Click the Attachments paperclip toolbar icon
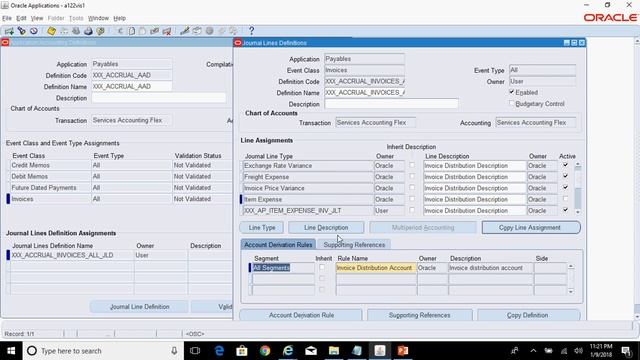This screenshot has height=360, width=640. pyautogui.click(x=222, y=31)
